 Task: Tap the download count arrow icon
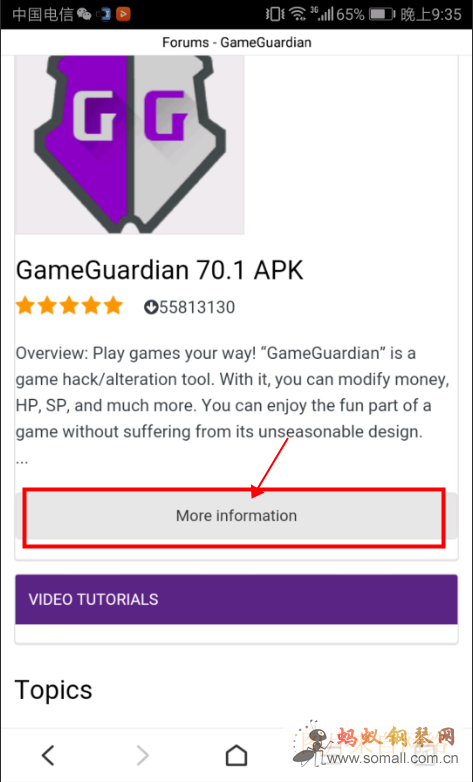click(x=151, y=308)
